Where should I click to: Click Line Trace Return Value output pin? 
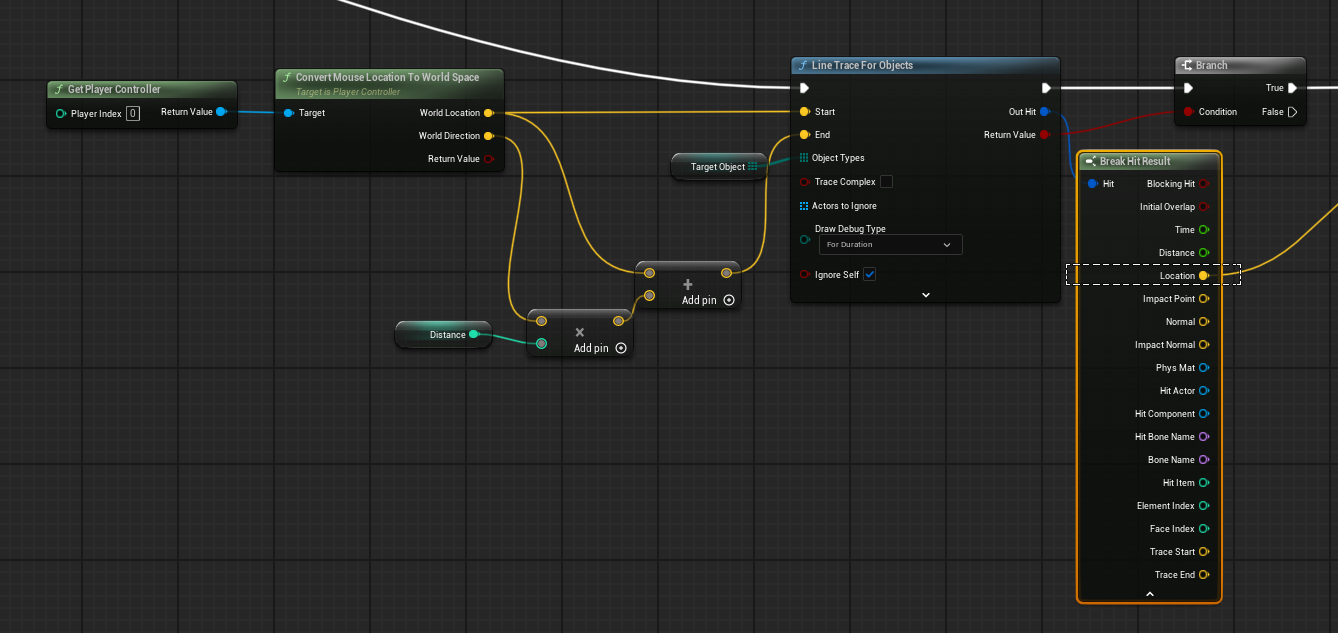point(1045,135)
